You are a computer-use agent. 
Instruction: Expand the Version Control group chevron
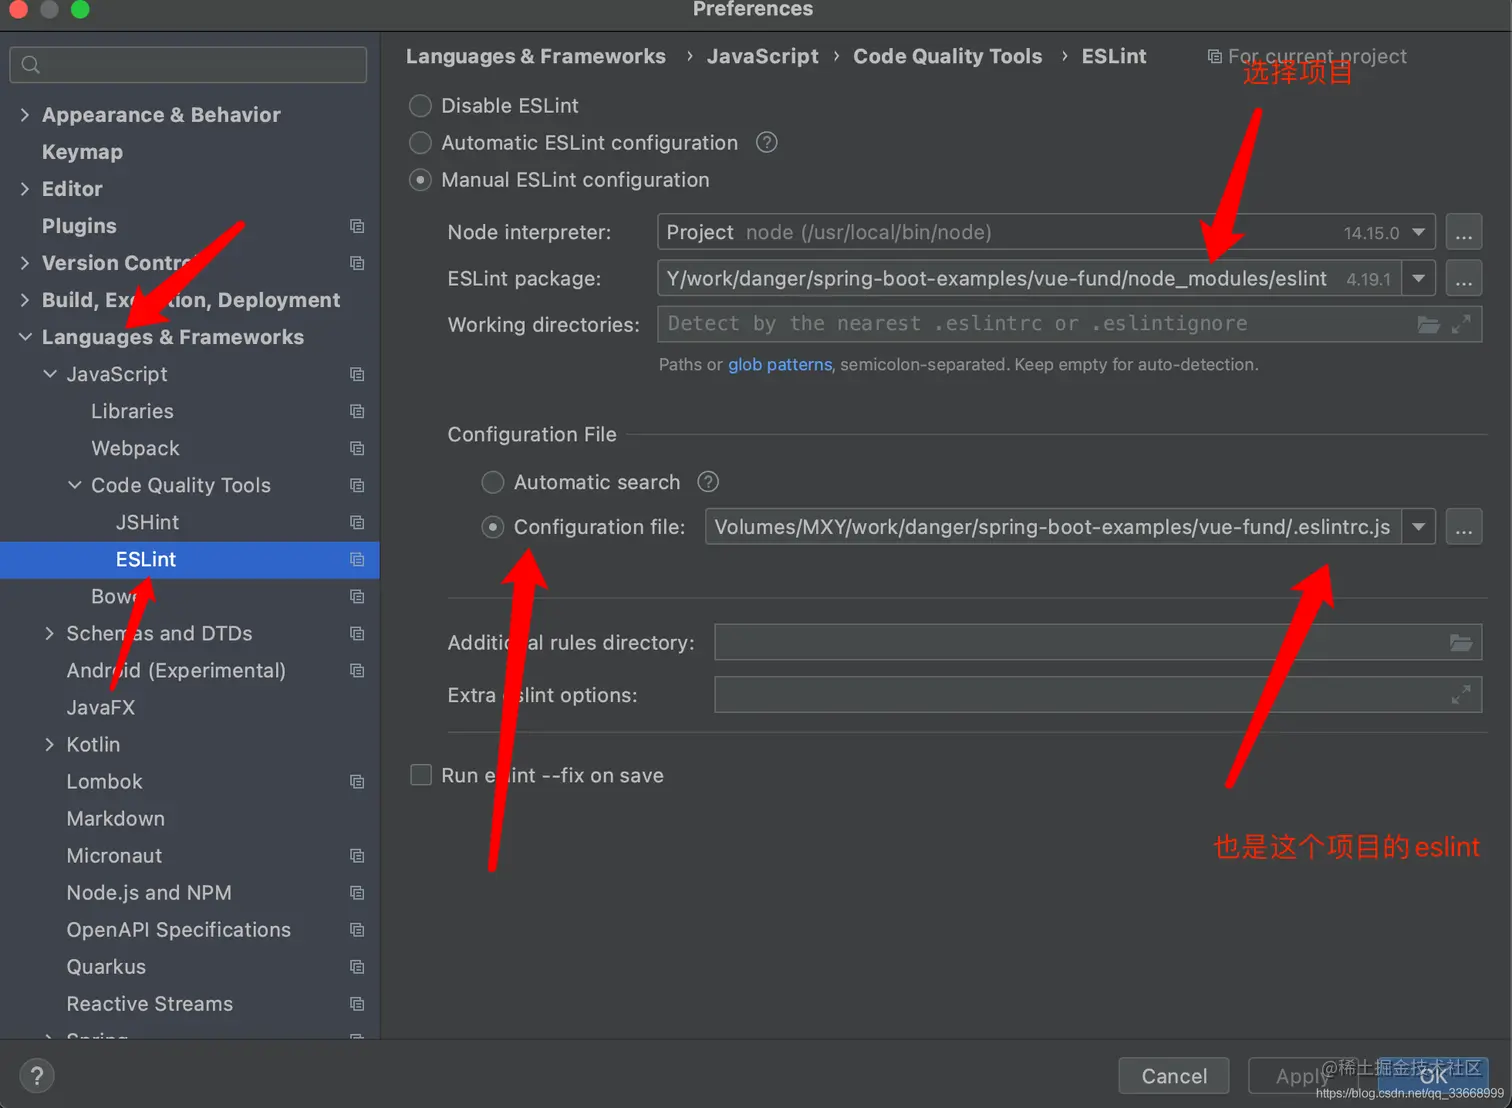25,263
